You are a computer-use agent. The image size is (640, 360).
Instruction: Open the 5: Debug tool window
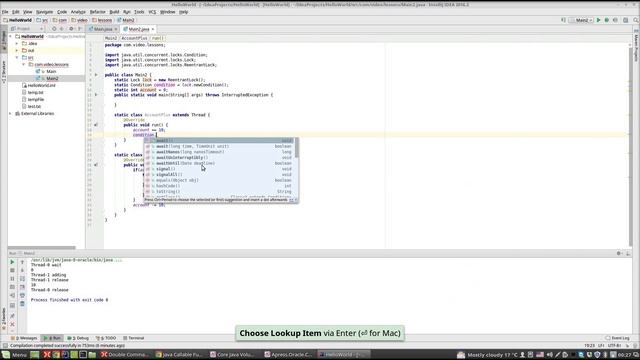tap(78, 338)
